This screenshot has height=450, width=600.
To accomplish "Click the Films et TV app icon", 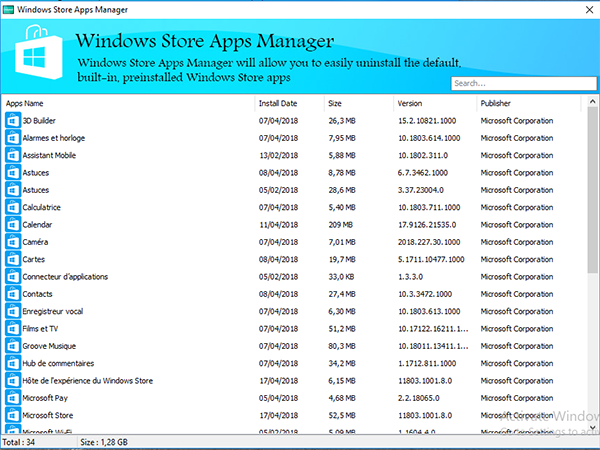I will (13, 329).
